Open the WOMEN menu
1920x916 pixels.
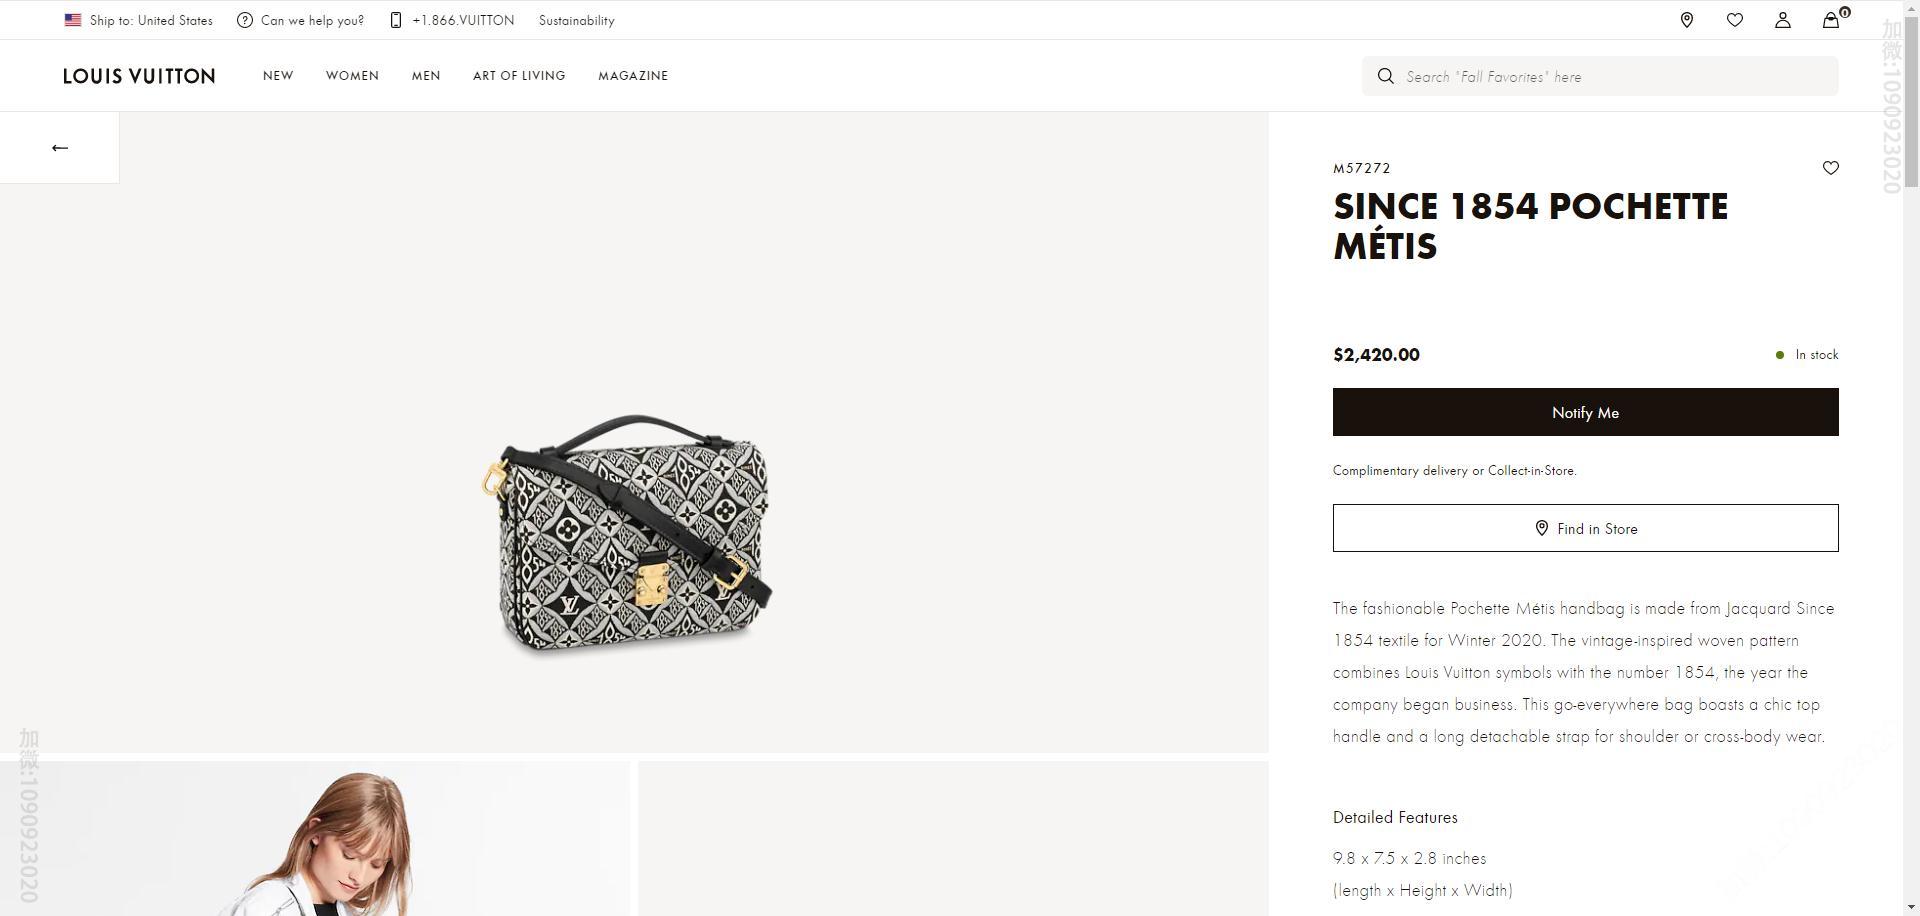point(352,76)
